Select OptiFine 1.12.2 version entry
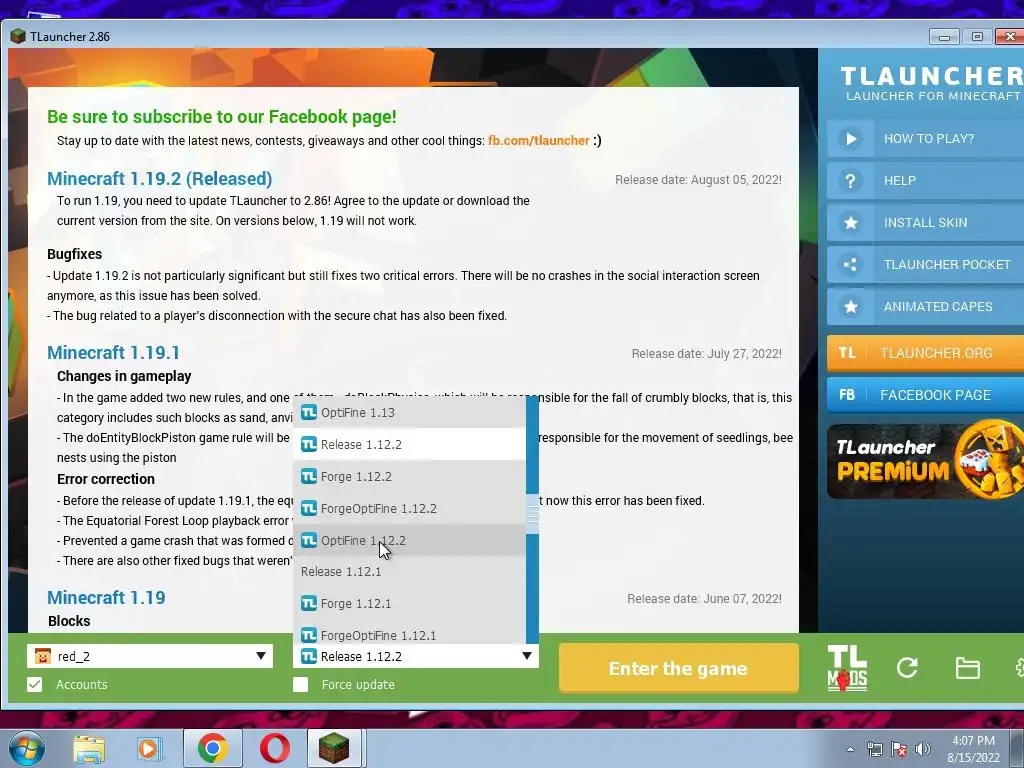 (x=409, y=540)
